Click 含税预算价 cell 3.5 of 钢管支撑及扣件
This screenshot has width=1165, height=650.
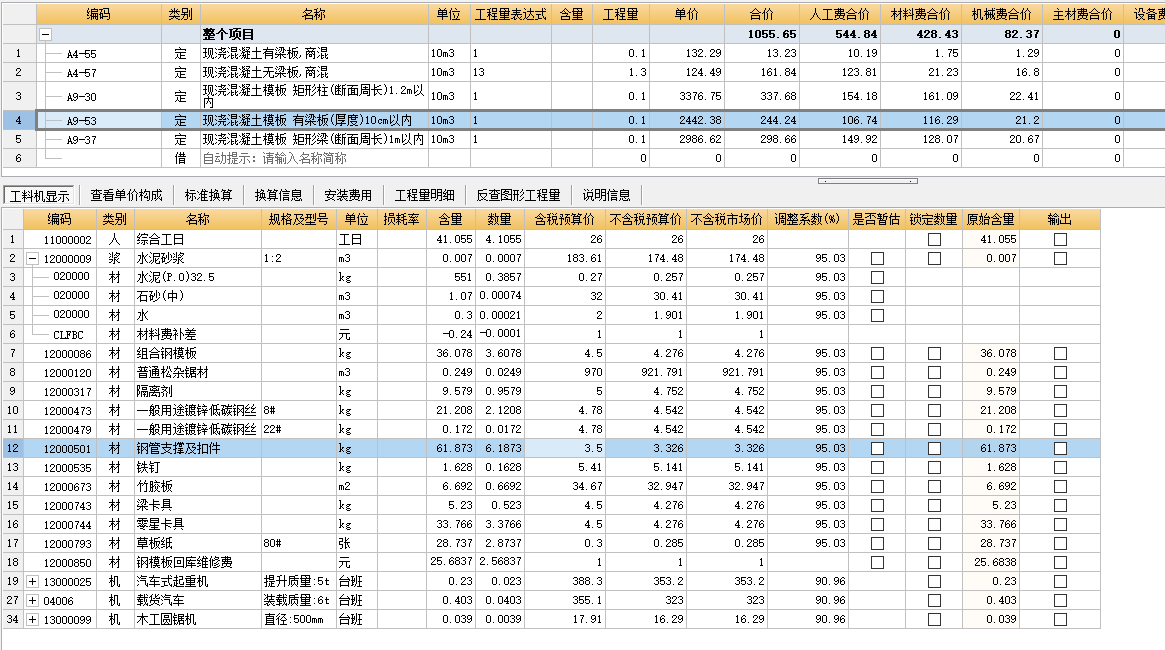[x=565, y=449]
